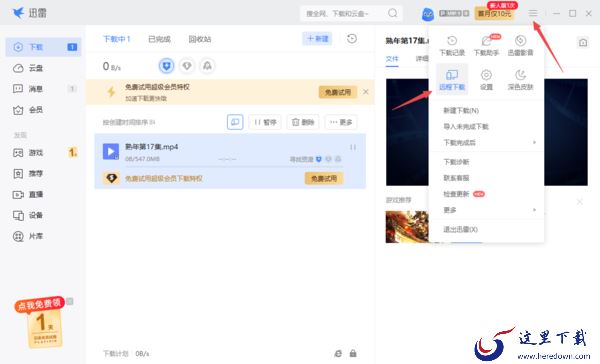Click the 暂停 pause button

point(265,122)
